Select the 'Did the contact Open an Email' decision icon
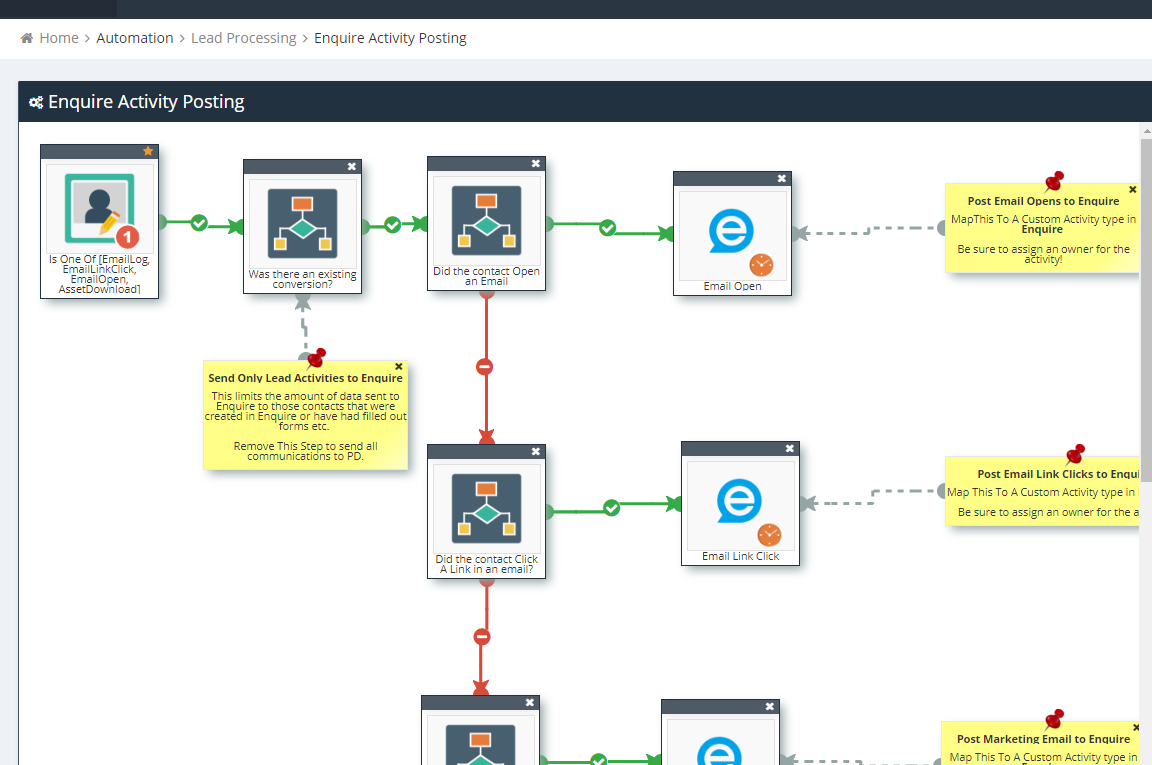 click(486, 220)
